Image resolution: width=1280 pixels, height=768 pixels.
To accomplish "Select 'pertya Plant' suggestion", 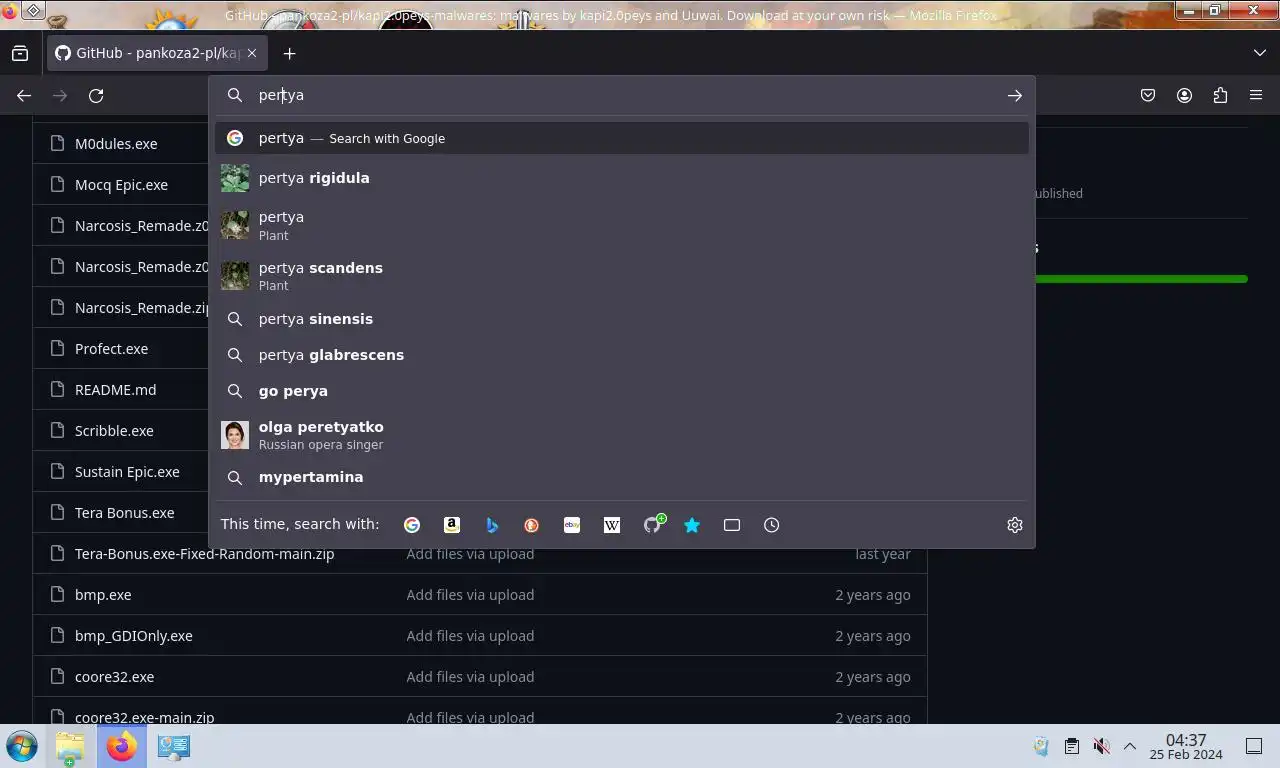I will click(622, 225).
